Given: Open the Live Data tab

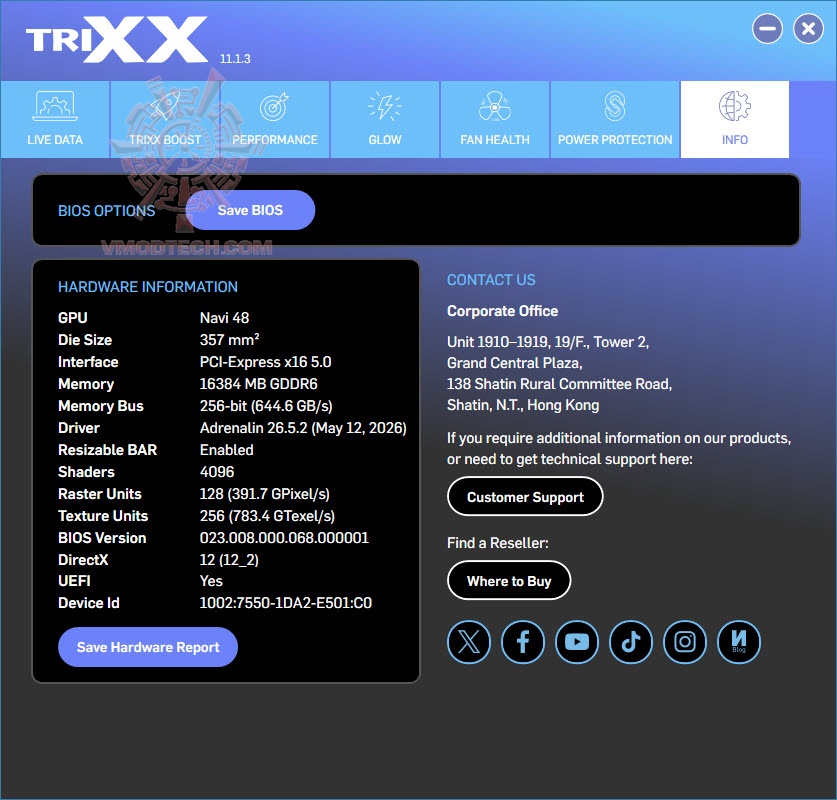Looking at the screenshot, I should [54, 120].
